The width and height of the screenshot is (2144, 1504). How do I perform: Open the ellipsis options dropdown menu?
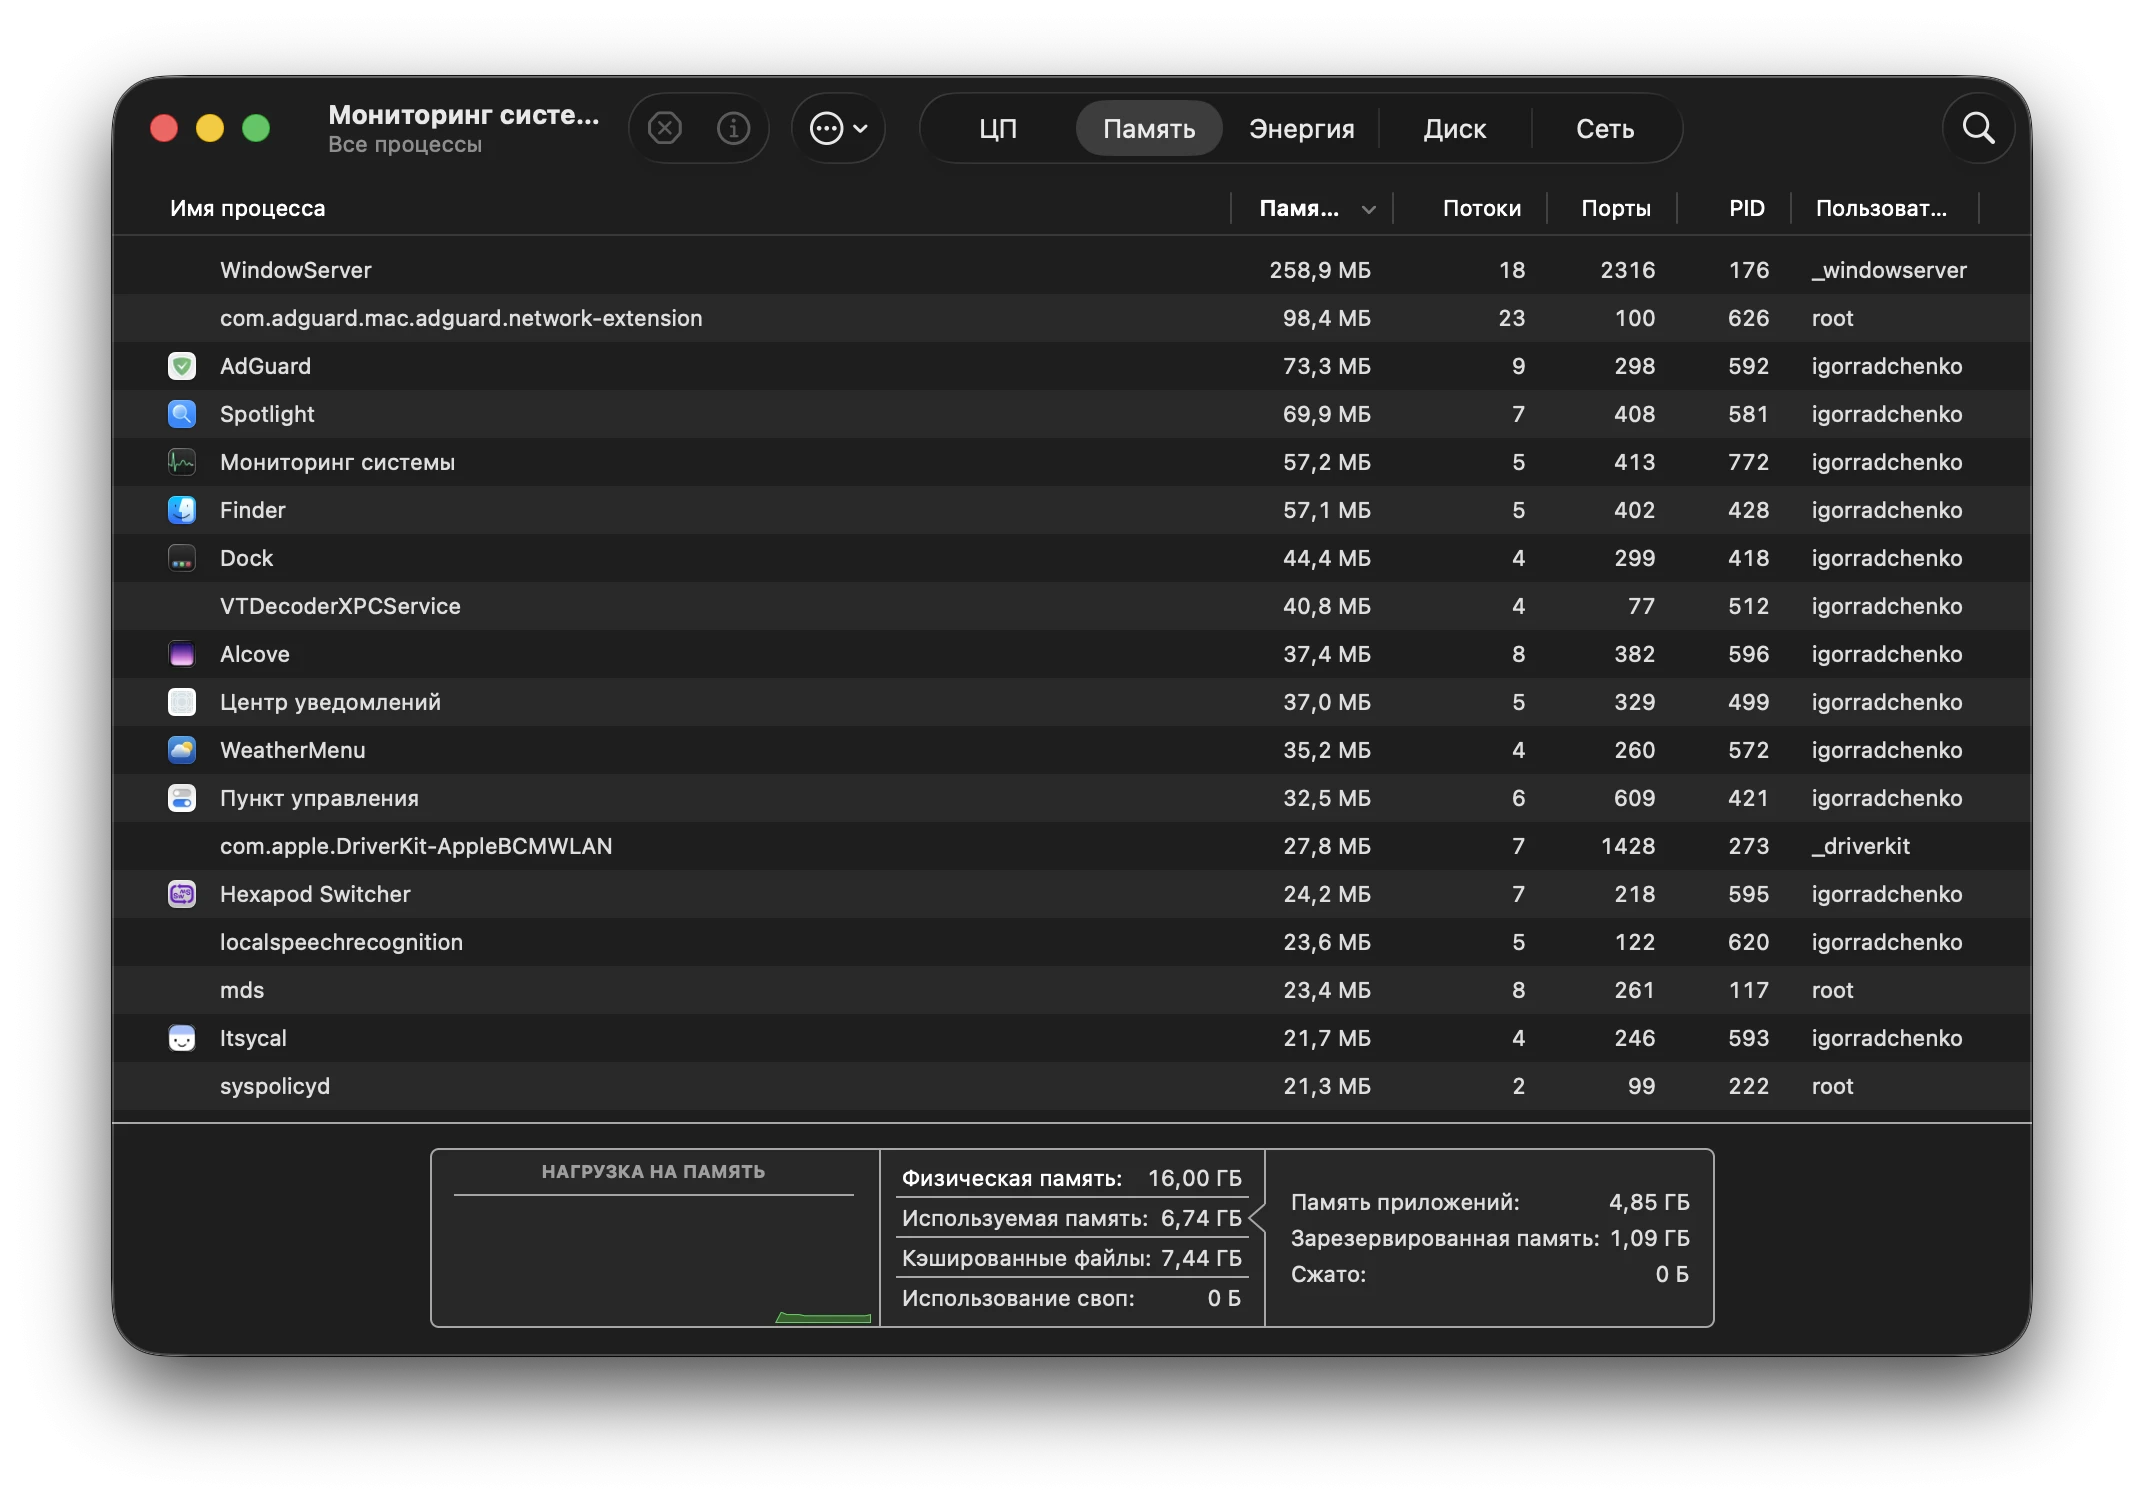838,128
